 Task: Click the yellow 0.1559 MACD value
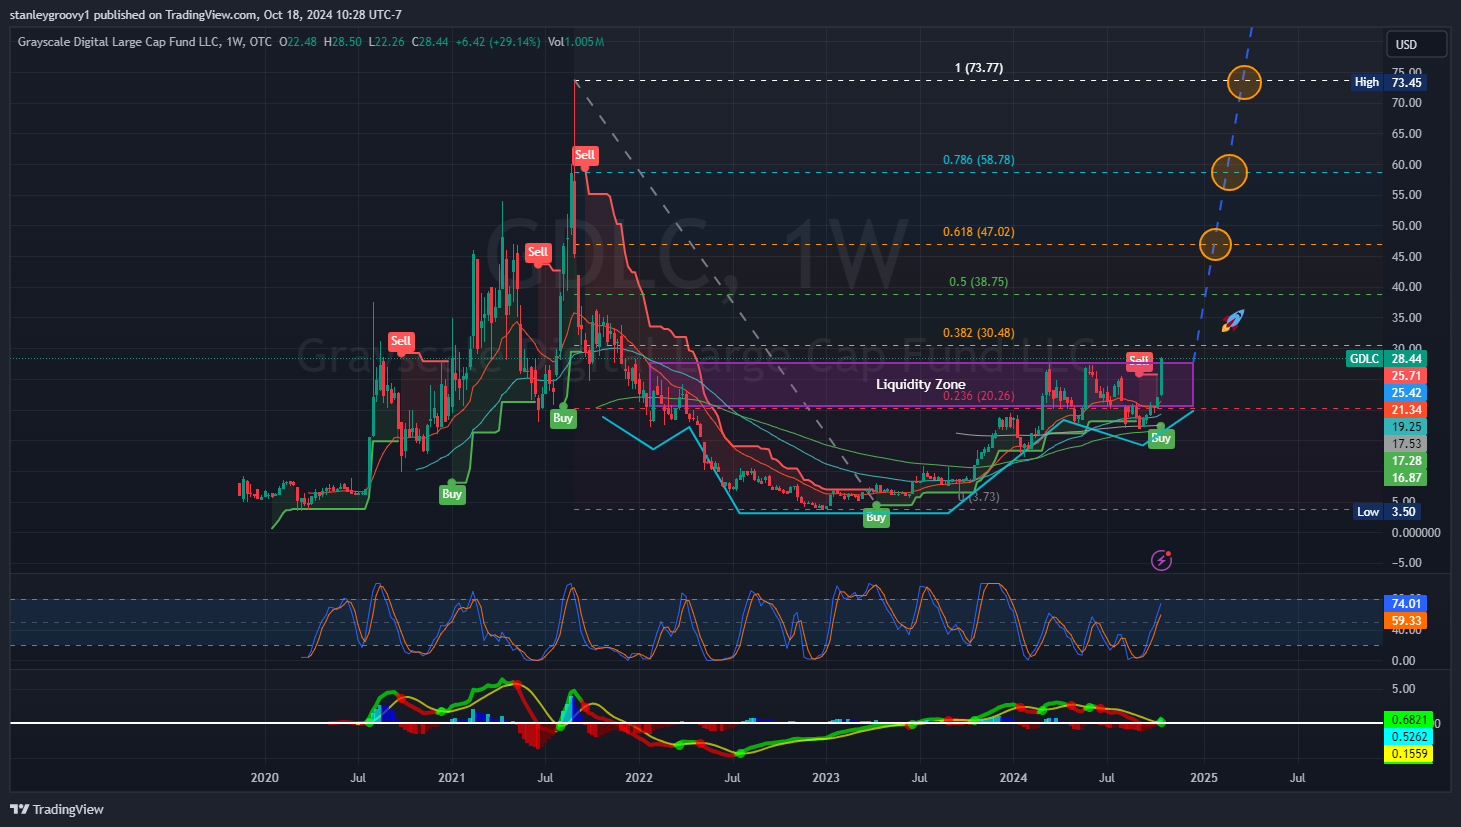1408,754
